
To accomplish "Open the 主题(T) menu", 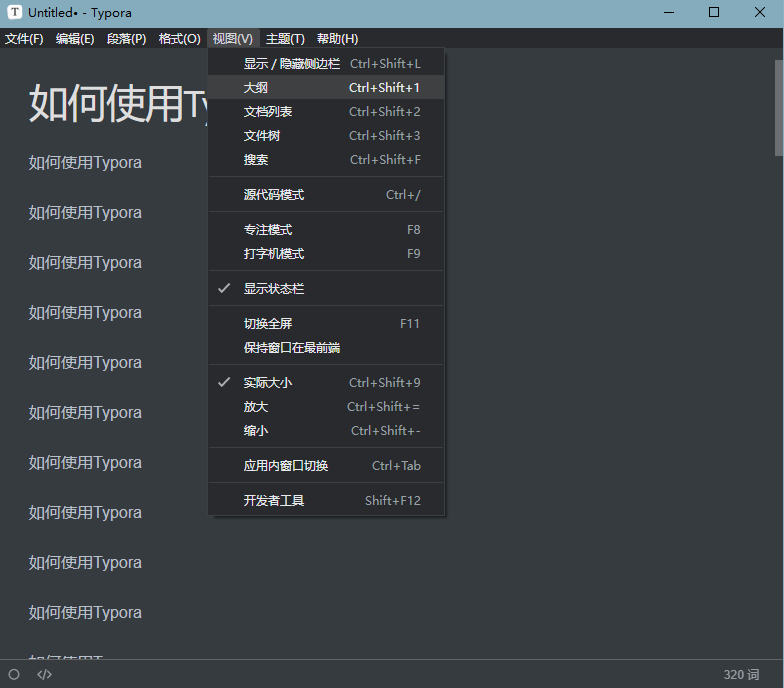I will click(x=285, y=38).
